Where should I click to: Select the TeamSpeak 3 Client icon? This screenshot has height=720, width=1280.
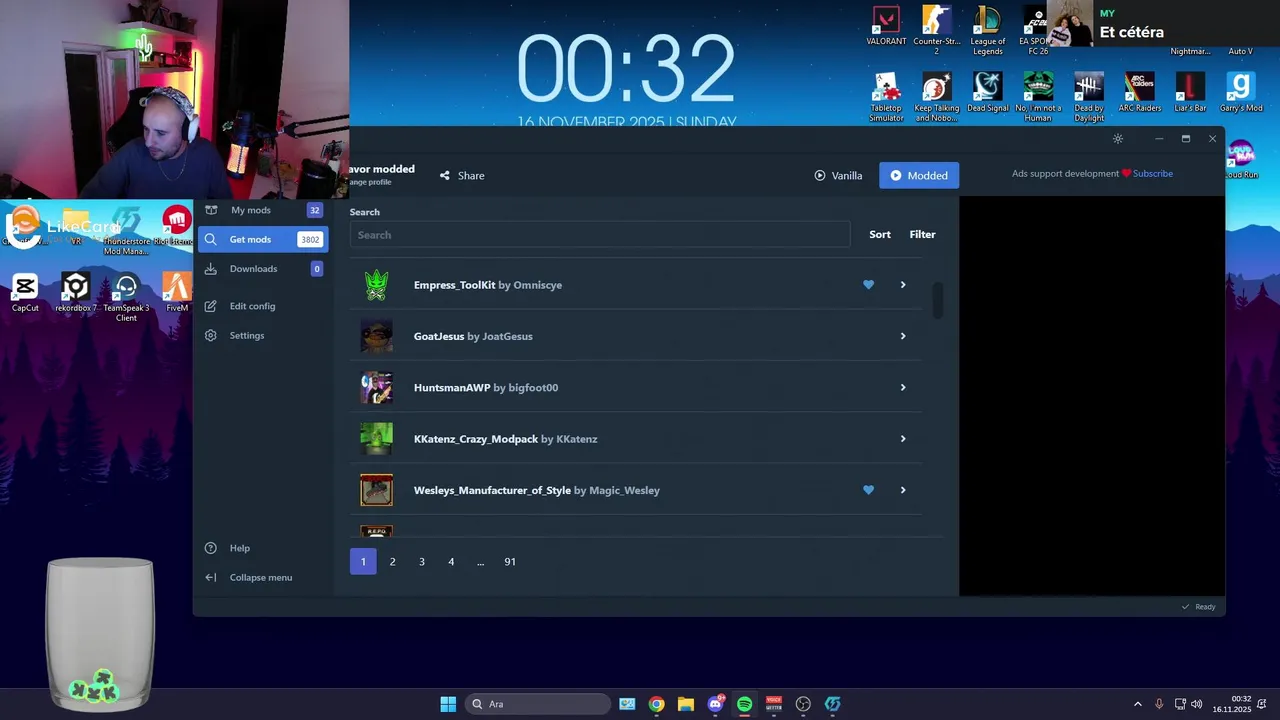pyautogui.click(x=126, y=298)
